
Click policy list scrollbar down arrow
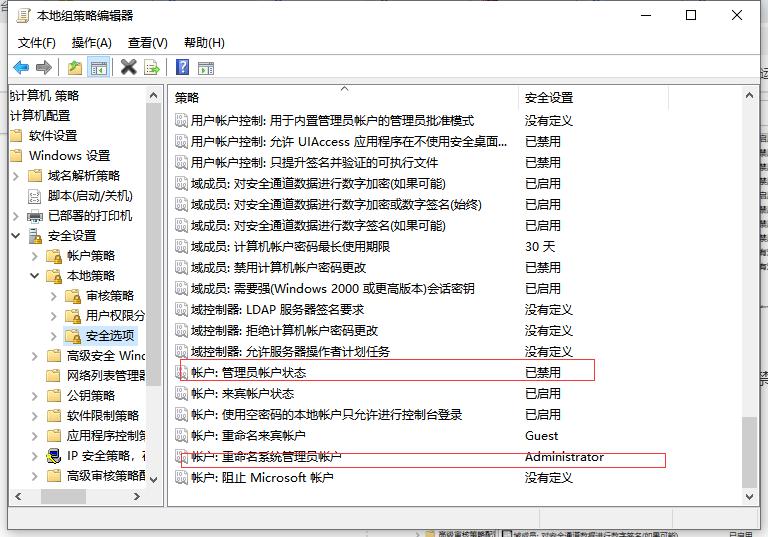click(749, 496)
